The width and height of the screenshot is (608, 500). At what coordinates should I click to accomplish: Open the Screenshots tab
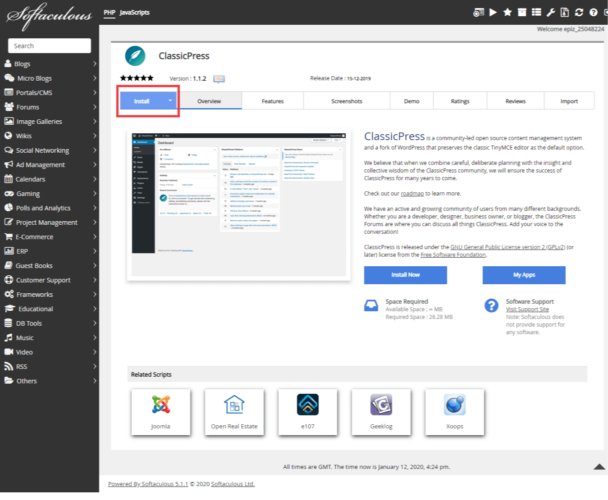[345, 101]
